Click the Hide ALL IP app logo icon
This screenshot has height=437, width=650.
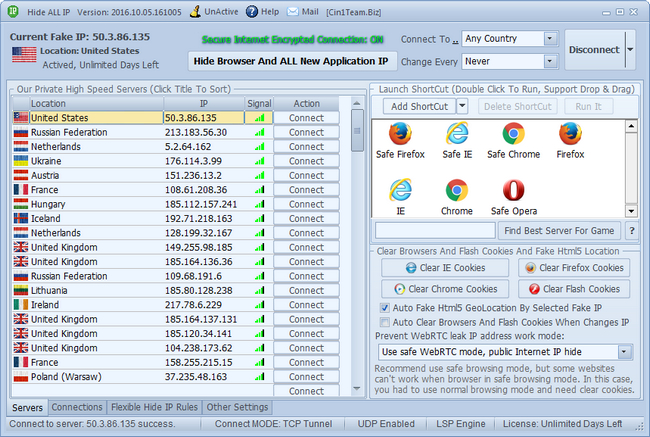(x=13, y=11)
